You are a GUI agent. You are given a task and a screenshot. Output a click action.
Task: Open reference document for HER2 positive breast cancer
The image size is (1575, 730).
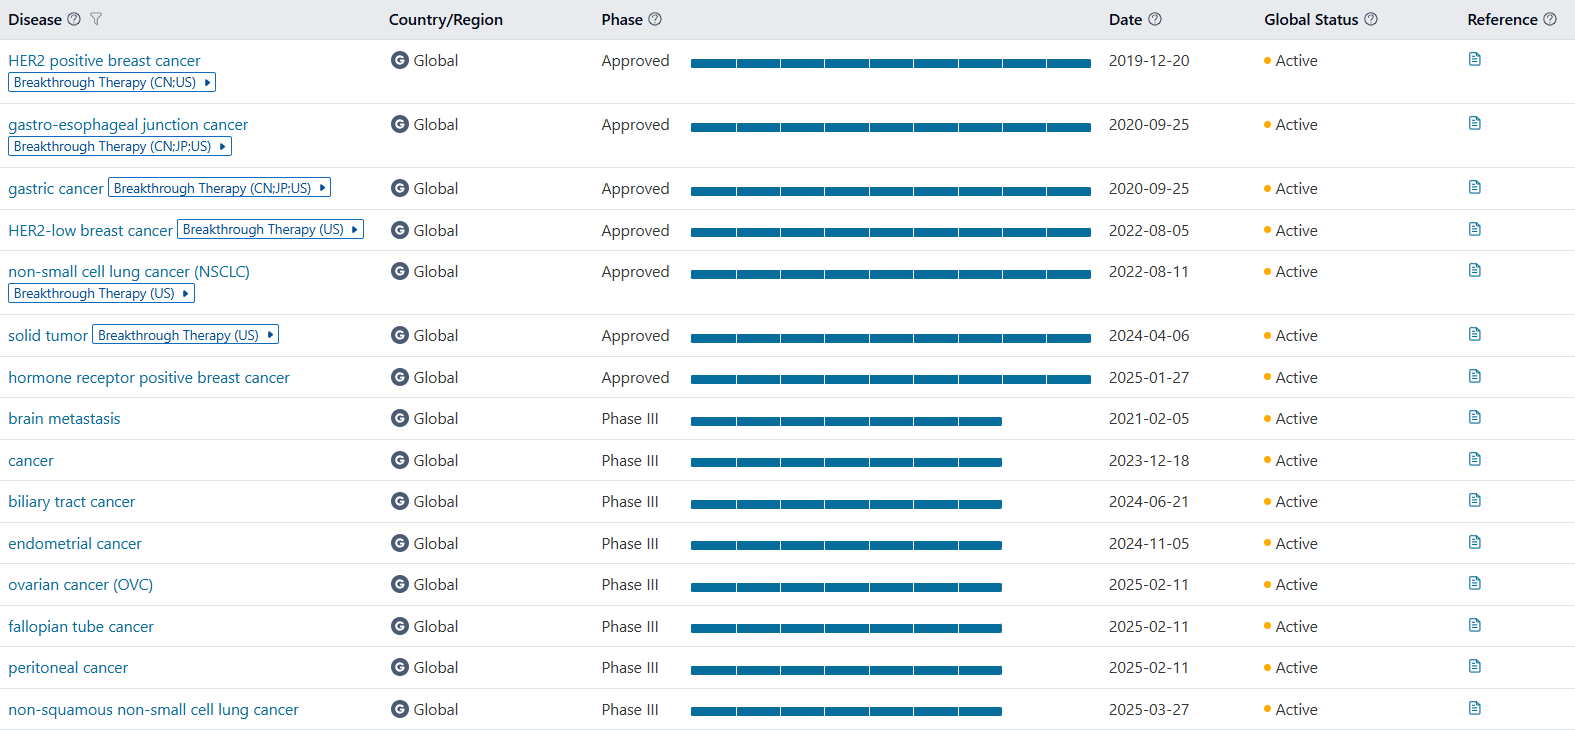point(1474,59)
